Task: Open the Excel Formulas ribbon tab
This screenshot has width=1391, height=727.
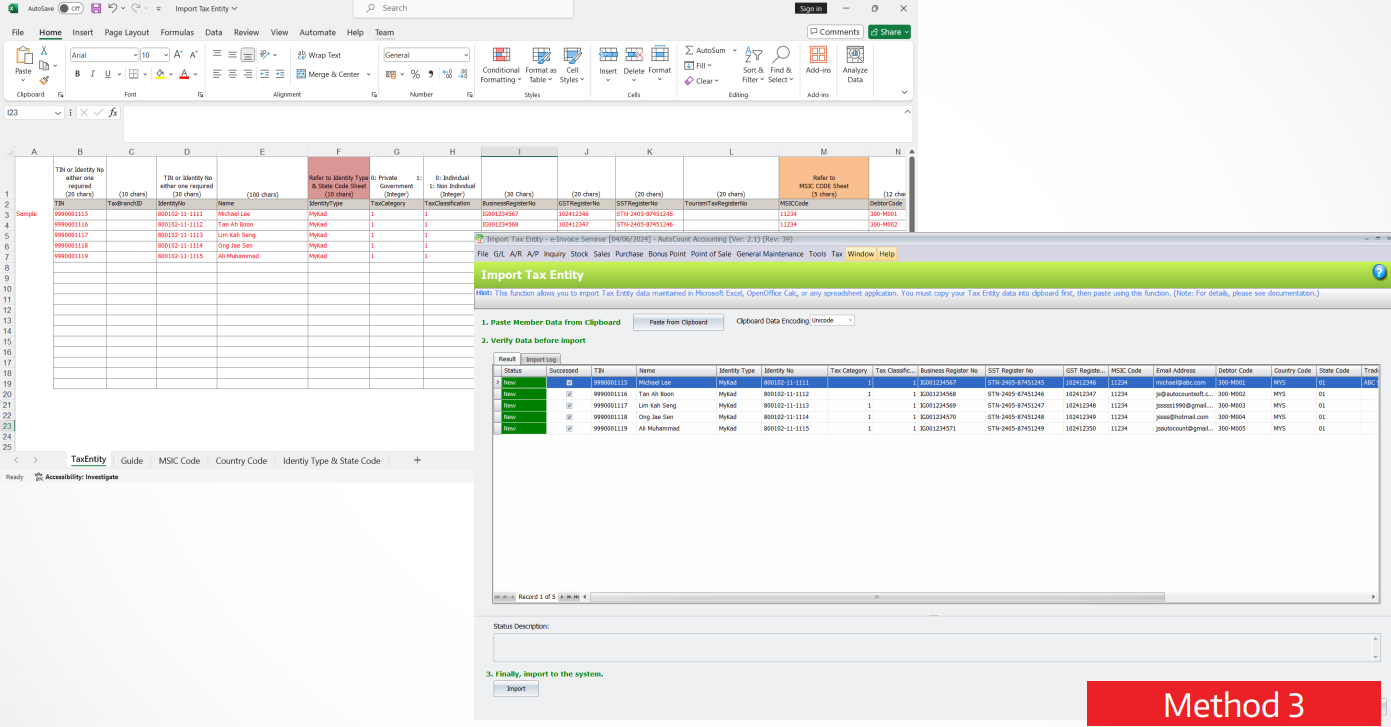Action: pos(177,32)
